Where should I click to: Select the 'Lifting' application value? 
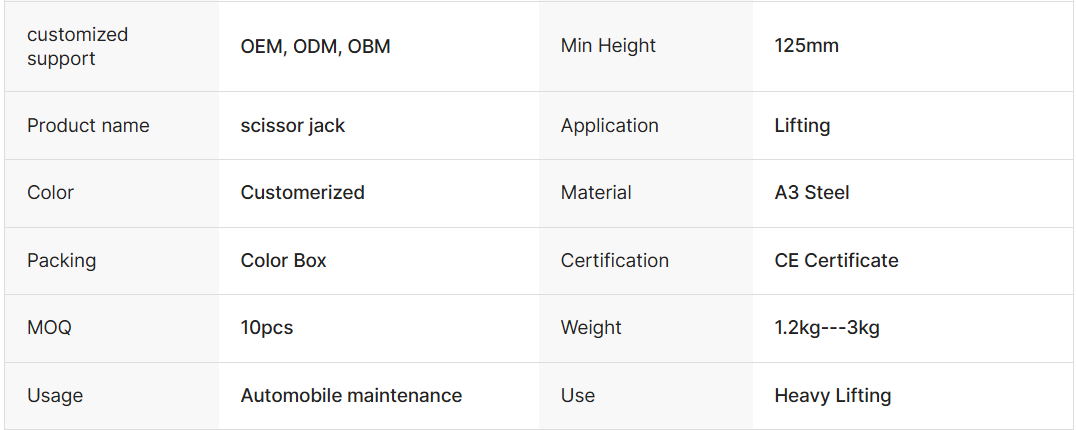click(x=802, y=126)
